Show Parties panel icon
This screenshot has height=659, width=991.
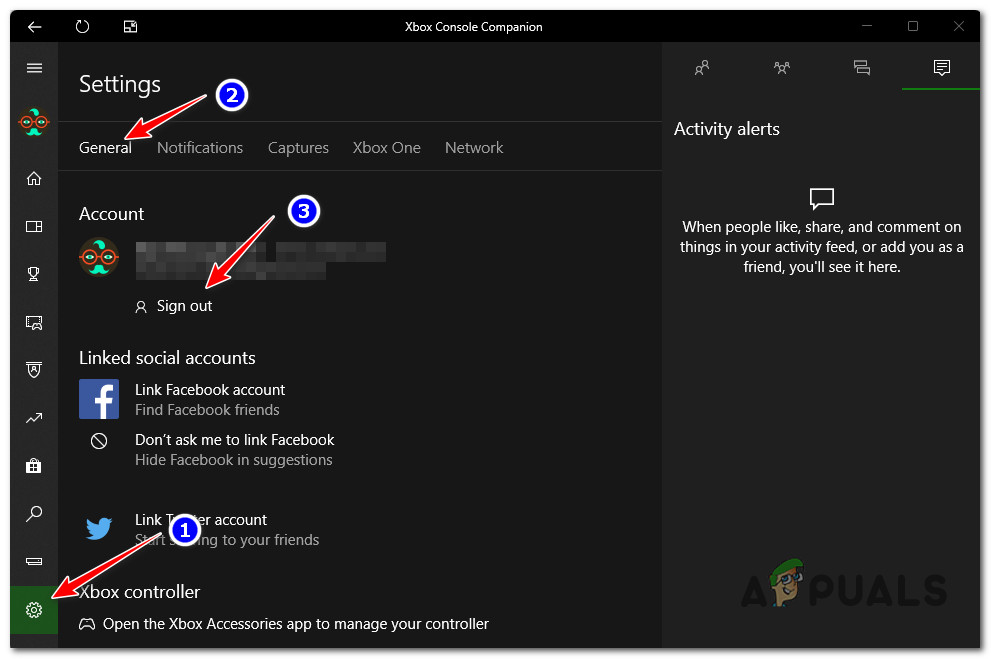782,67
